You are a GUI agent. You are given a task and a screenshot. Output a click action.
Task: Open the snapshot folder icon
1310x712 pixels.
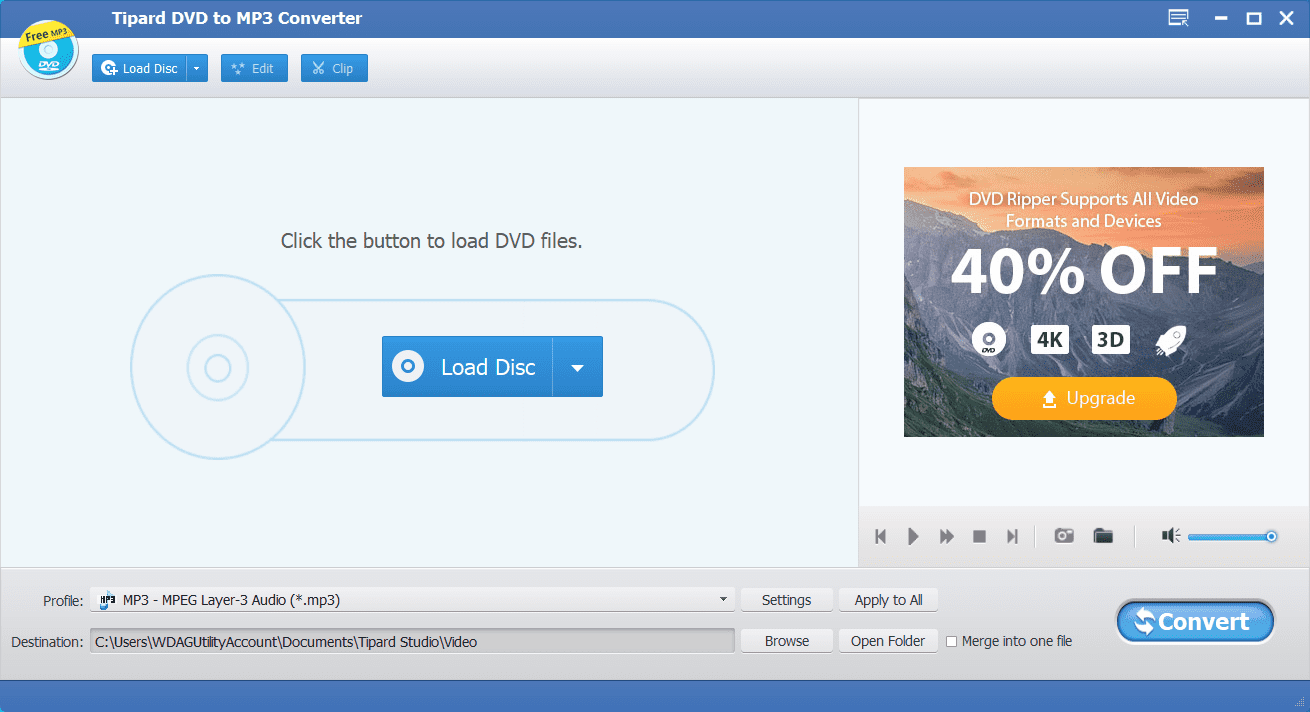1103,536
